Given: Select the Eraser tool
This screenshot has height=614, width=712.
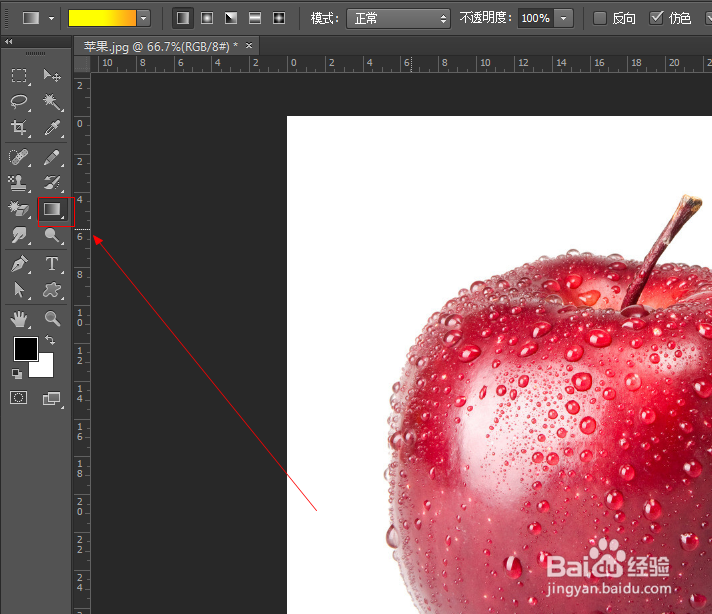Looking at the screenshot, I should click(x=19, y=209).
